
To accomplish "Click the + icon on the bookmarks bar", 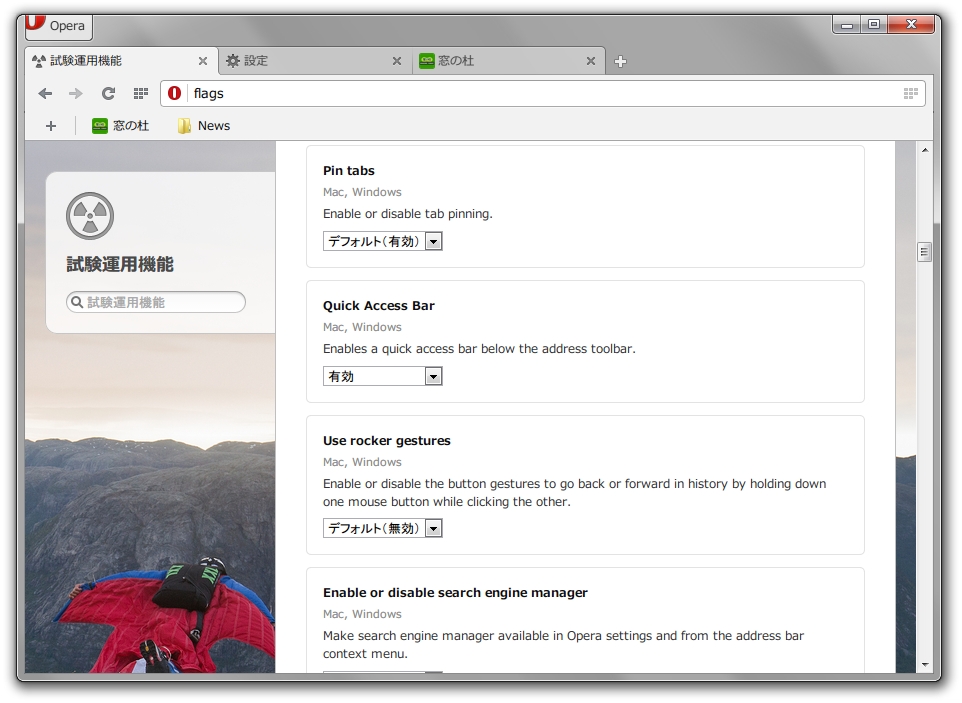I will point(51,125).
